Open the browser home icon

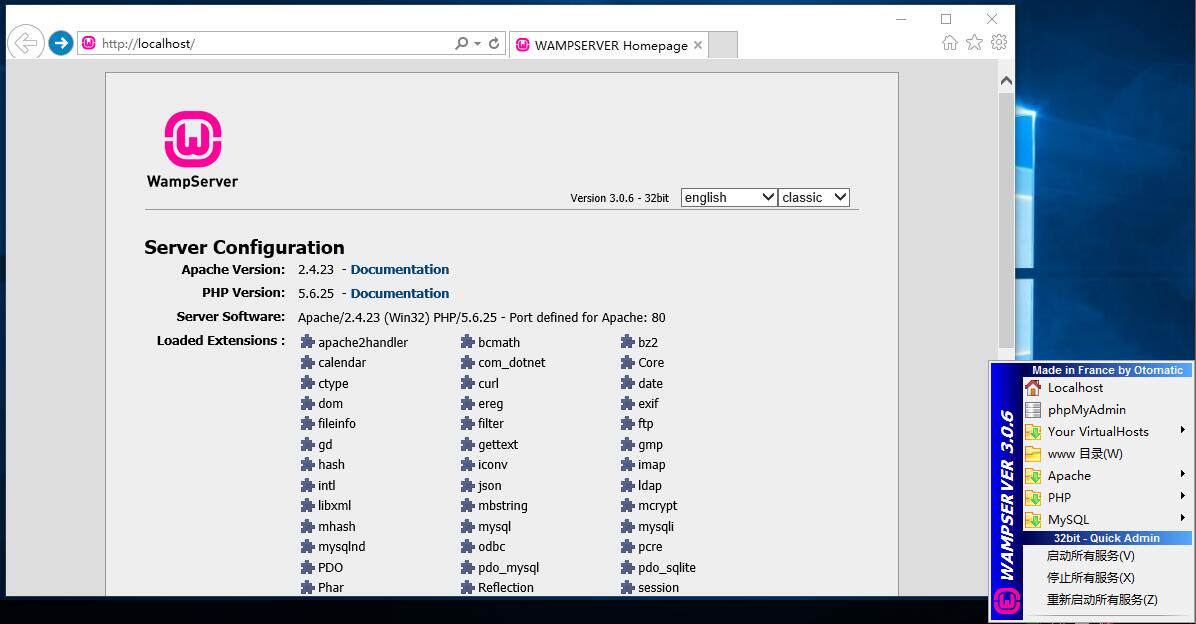point(950,43)
